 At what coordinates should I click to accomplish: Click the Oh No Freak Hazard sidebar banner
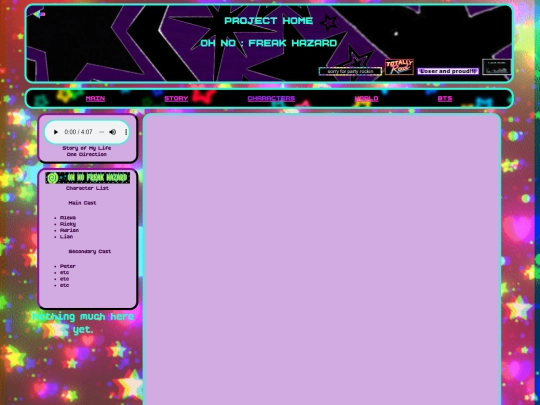coord(88,178)
